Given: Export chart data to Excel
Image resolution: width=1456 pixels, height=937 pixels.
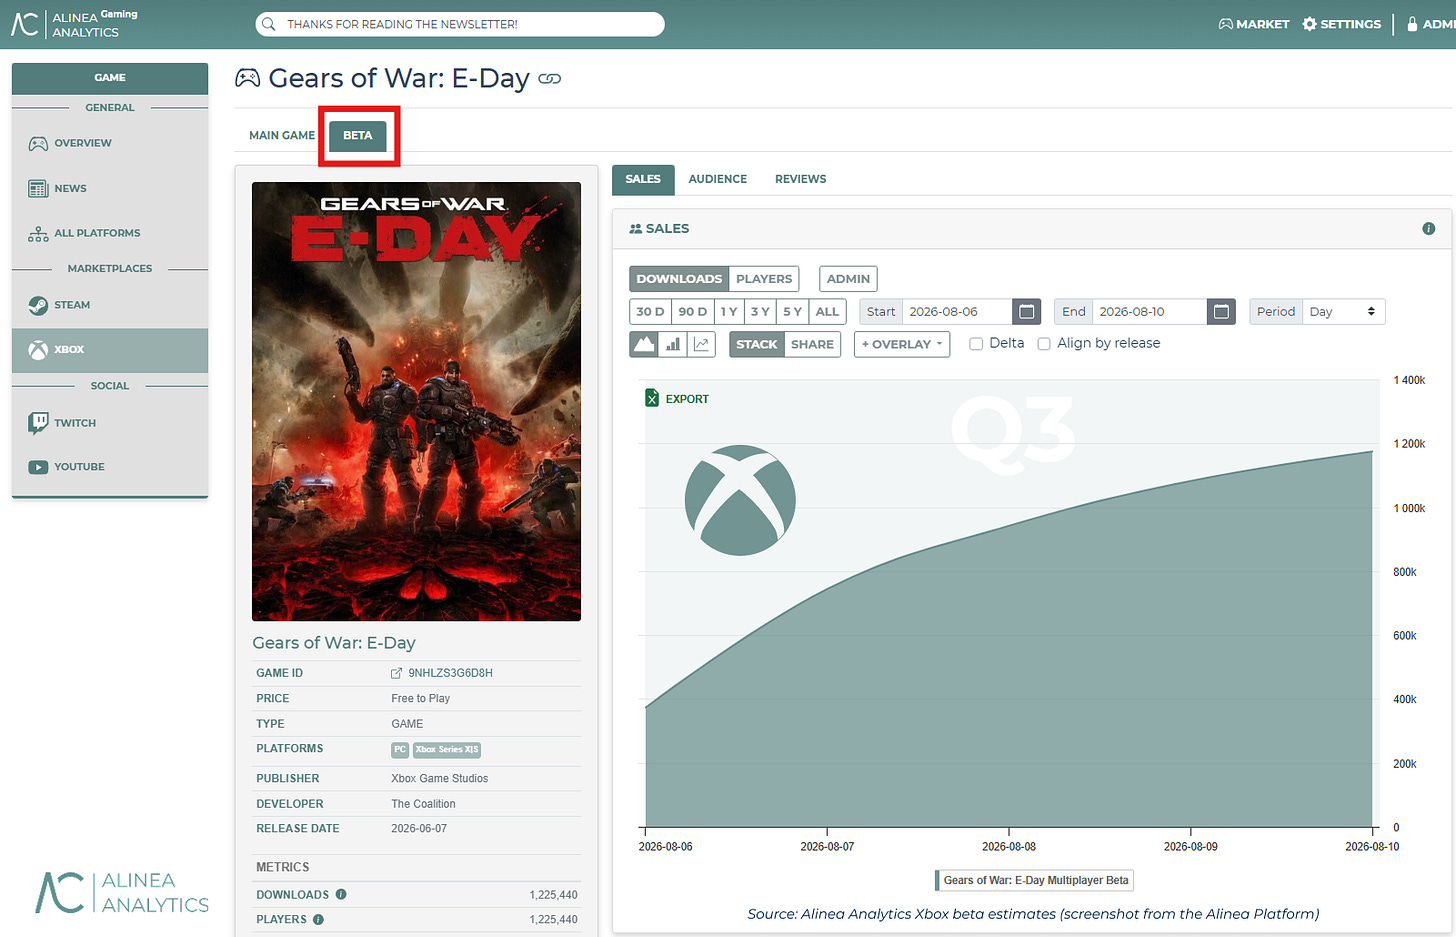Looking at the screenshot, I should pyautogui.click(x=677, y=399).
